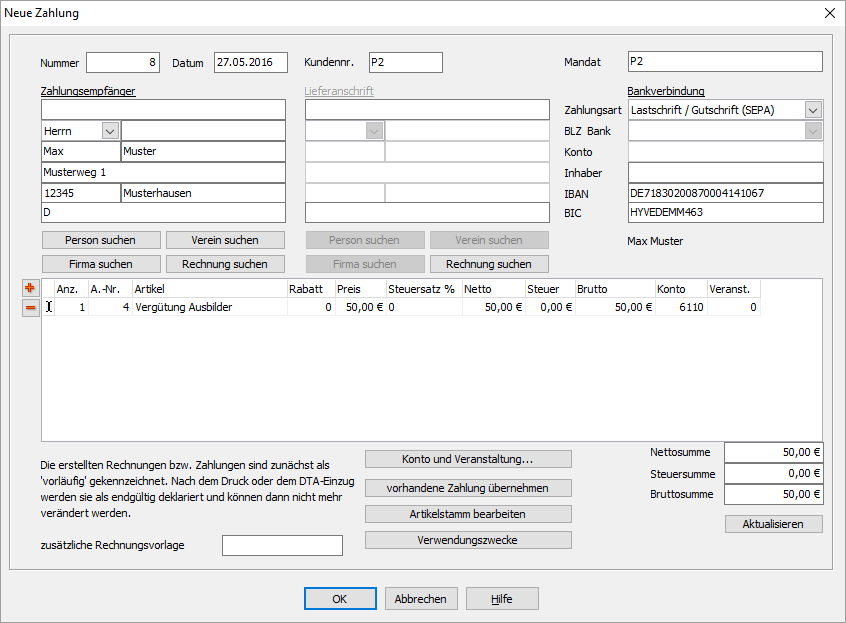Click the Steuersumme field
Image resolution: width=846 pixels, height=623 pixels.
coord(774,474)
